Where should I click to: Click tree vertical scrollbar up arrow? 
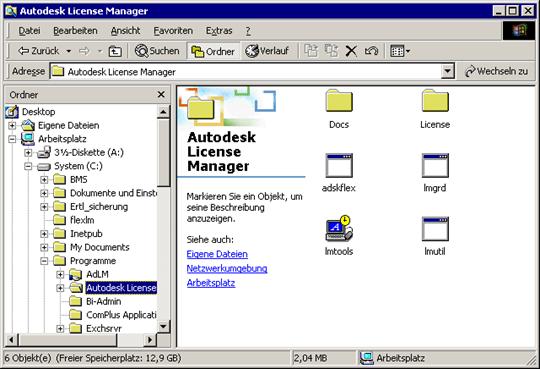(x=163, y=112)
